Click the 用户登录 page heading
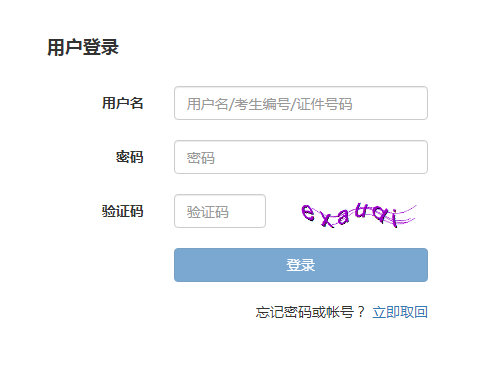The height and width of the screenshot is (369, 486). coord(83,47)
